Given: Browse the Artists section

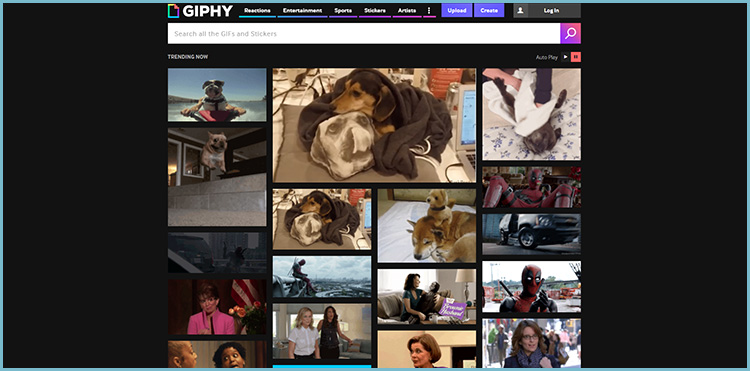Looking at the screenshot, I should [407, 11].
